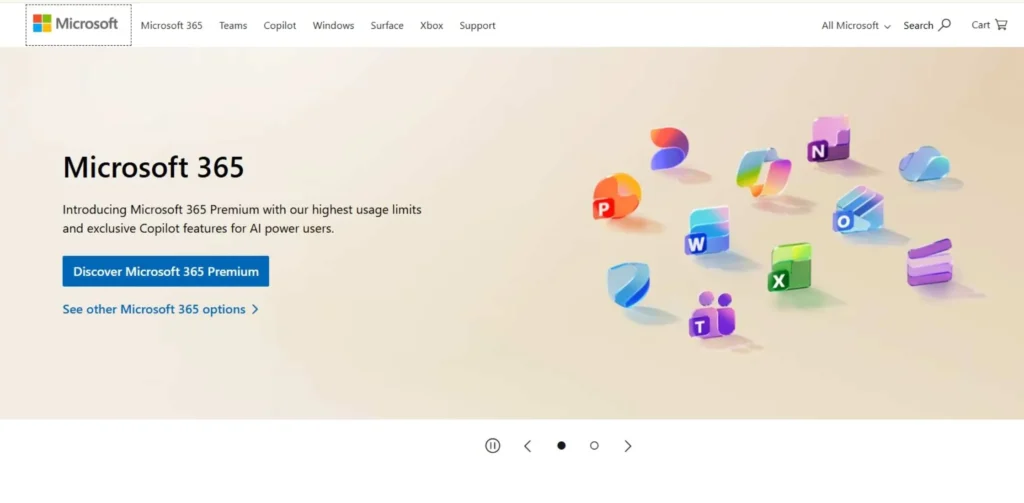The image size is (1024, 503).
Task: Click the OneNote app icon
Action: point(829,139)
